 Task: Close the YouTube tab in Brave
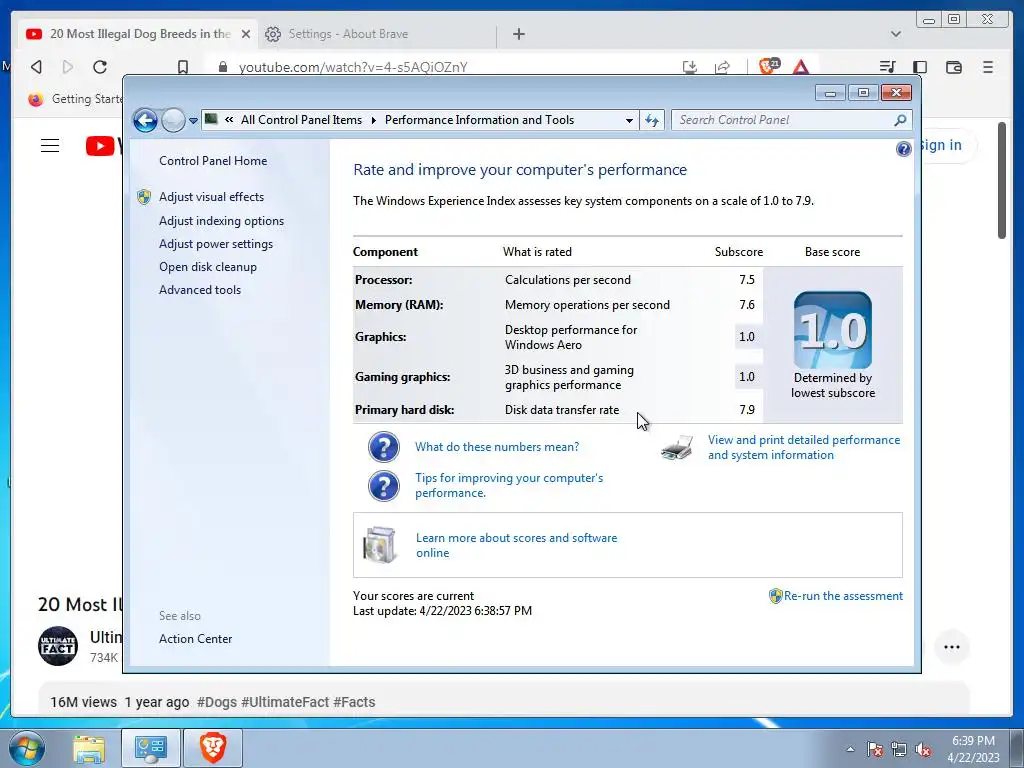(x=246, y=34)
